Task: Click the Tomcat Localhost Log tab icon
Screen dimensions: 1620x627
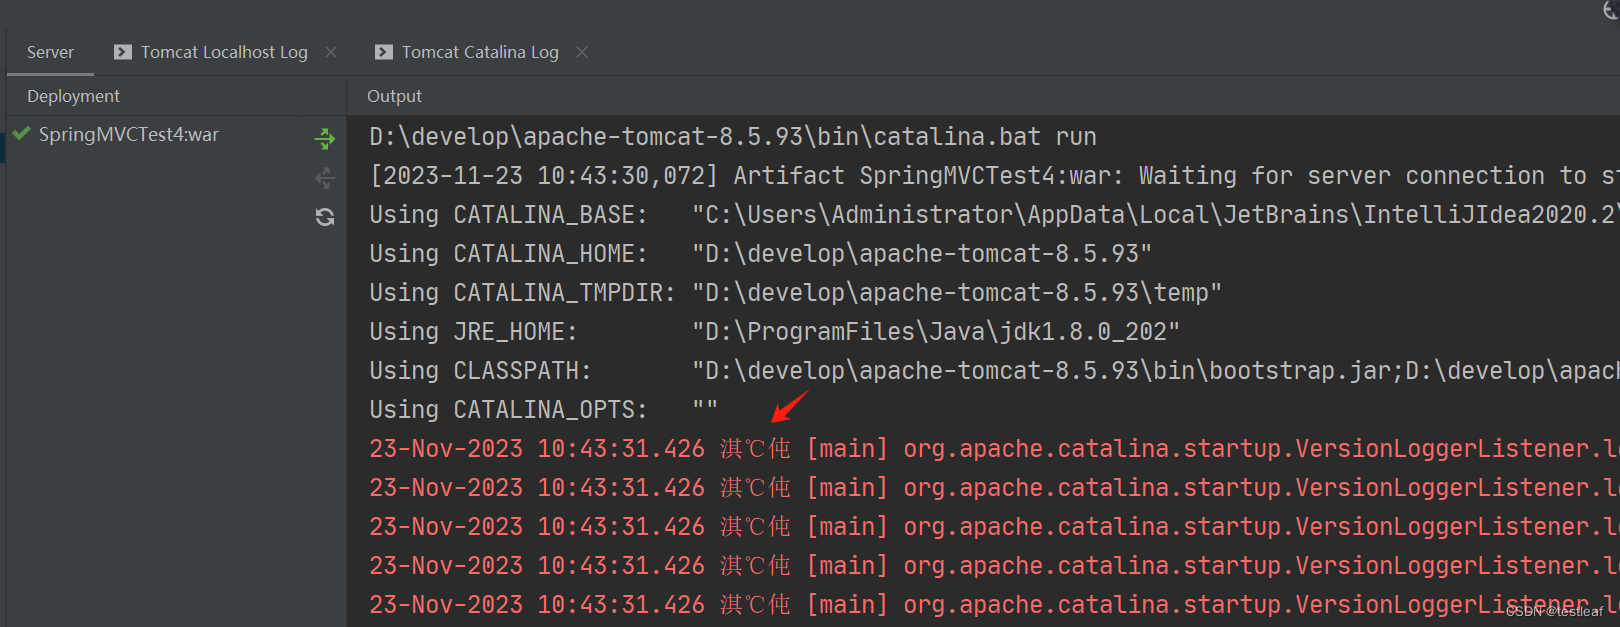Action: pyautogui.click(x=123, y=52)
